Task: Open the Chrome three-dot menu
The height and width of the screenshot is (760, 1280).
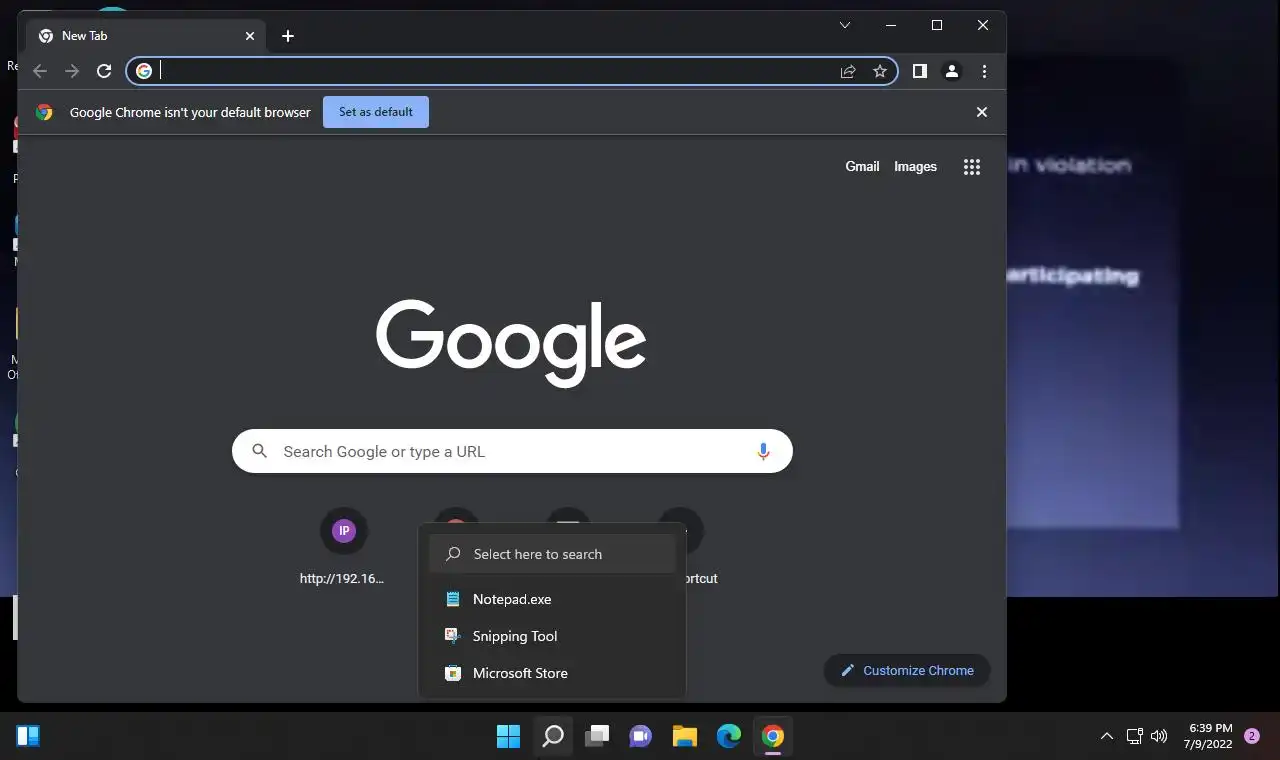Action: click(x=985, y=71)
